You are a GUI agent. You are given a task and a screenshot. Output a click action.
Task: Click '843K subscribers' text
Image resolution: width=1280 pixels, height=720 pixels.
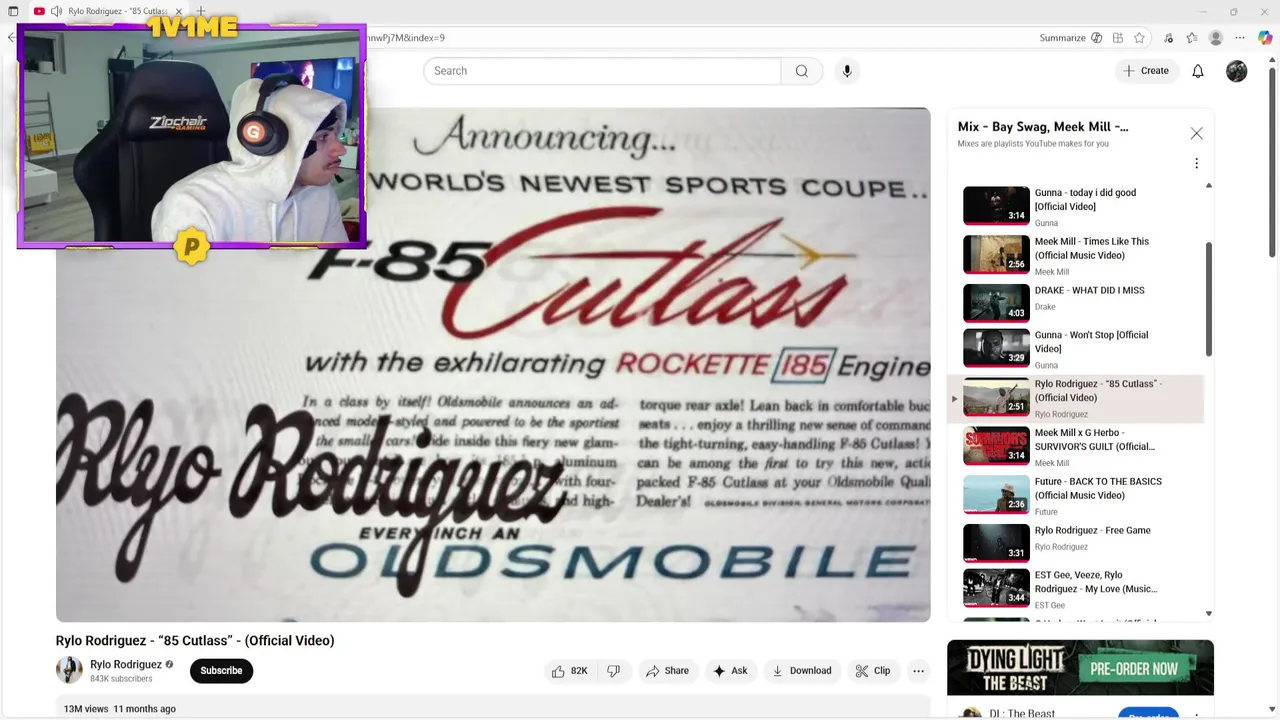(121, 679)
